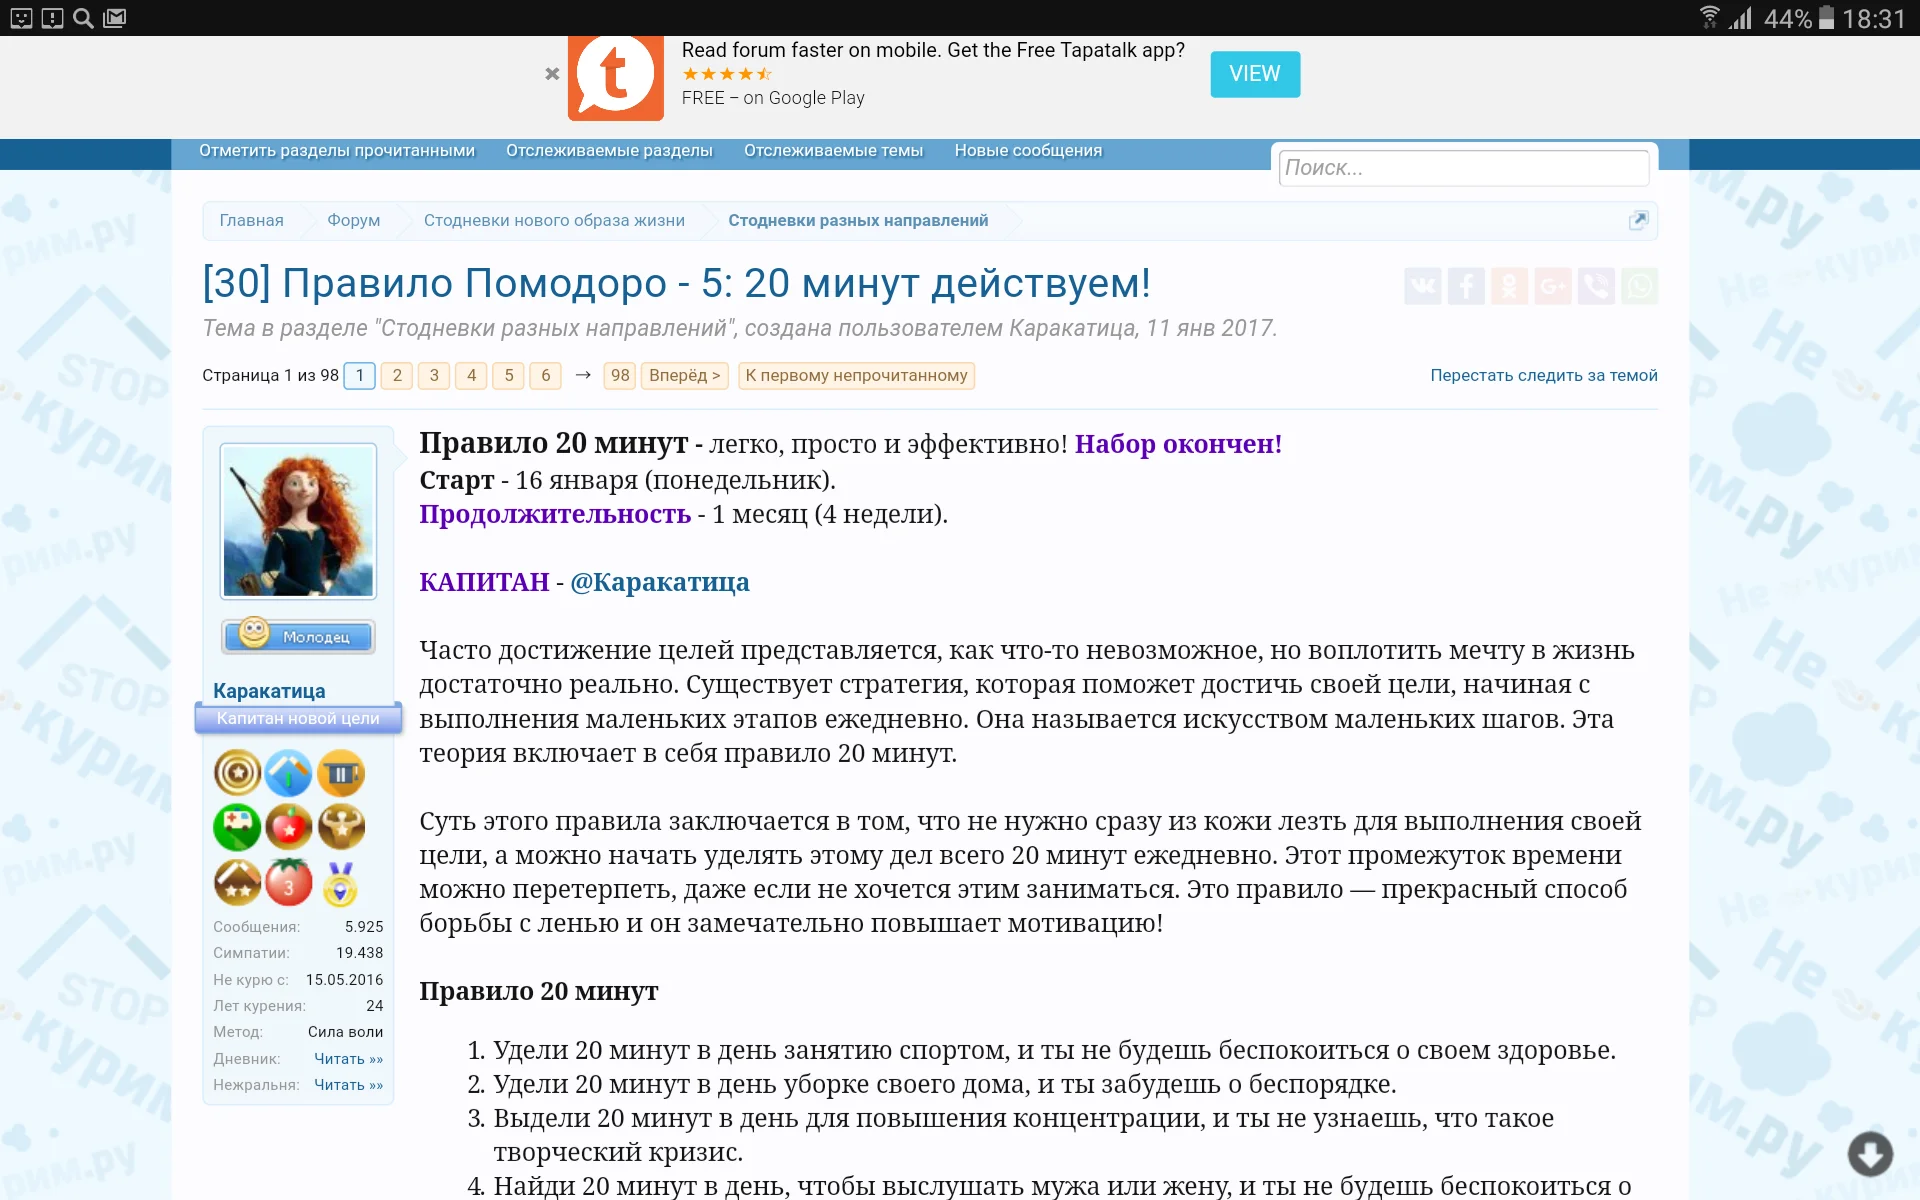This screenshot has width=1920, height=1200.
Task: Switch to 'Отслеживаемые темы' section
Action: 833,150
